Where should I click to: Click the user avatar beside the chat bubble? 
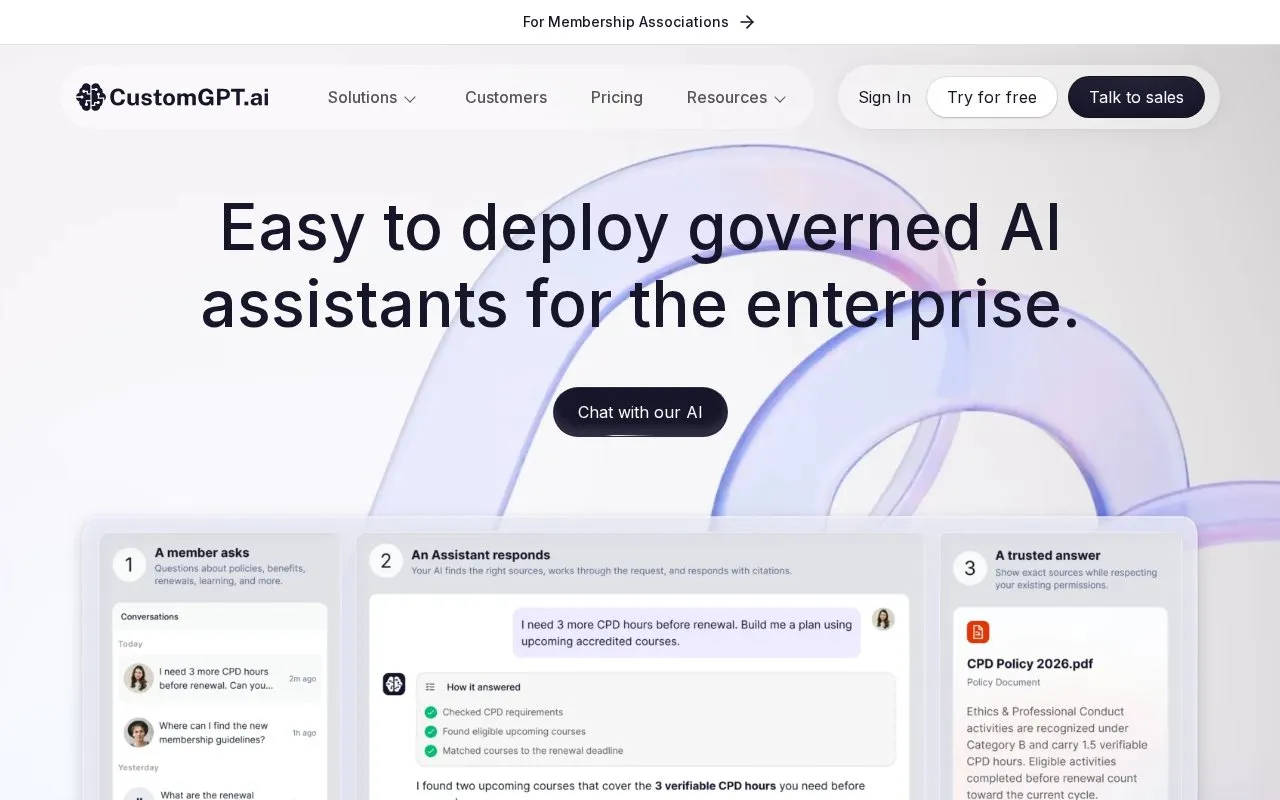point(883,619)
